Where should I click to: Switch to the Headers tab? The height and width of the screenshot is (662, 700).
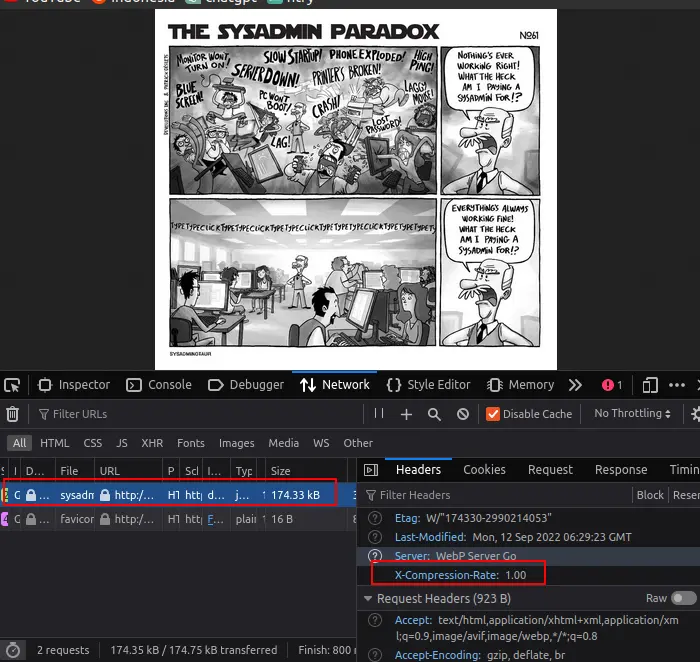pos(418,470)
